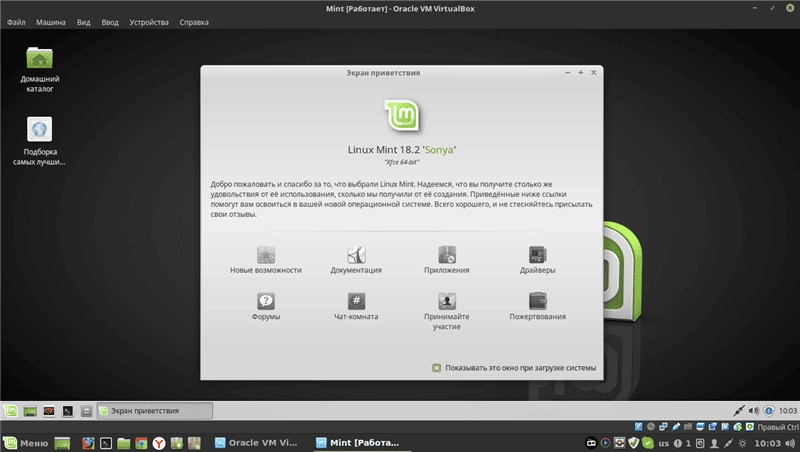The height and width of the screenshot is (452, 800).
Task: Open the guest update manager shield icon
Action: [769, 411]
